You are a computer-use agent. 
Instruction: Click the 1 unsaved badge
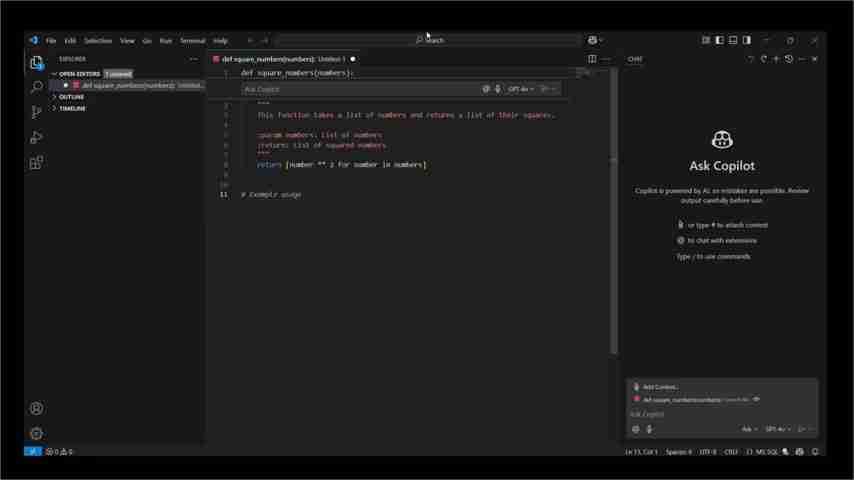point(118,74)
